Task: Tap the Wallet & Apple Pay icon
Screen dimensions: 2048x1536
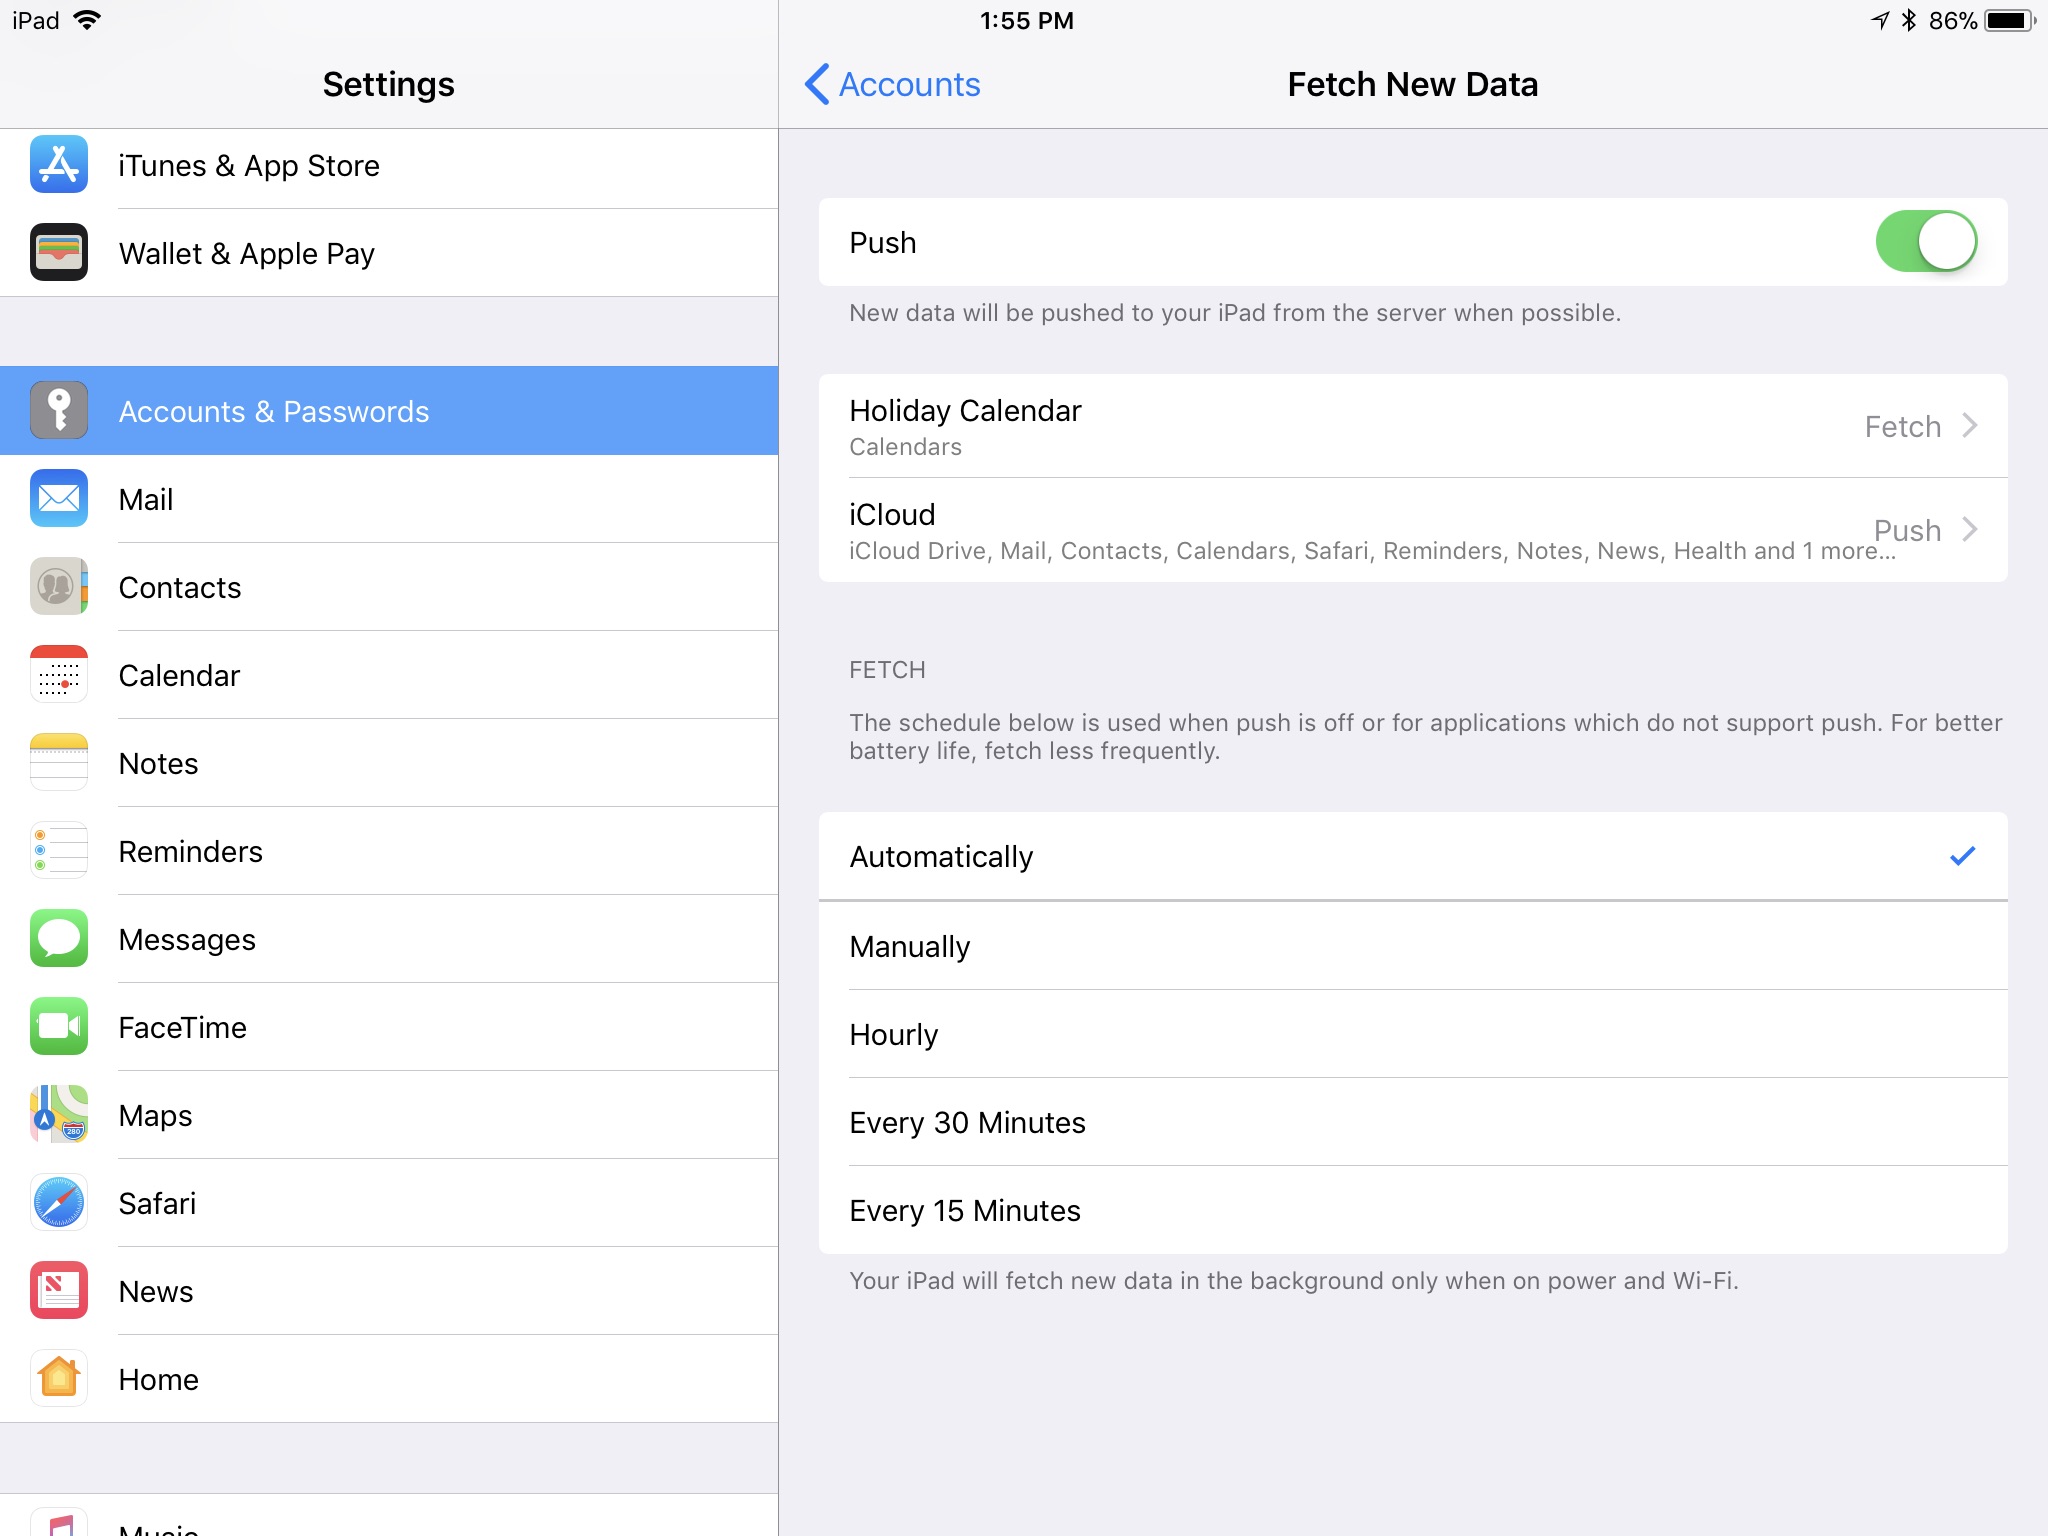Action: (x=59, y=252)
